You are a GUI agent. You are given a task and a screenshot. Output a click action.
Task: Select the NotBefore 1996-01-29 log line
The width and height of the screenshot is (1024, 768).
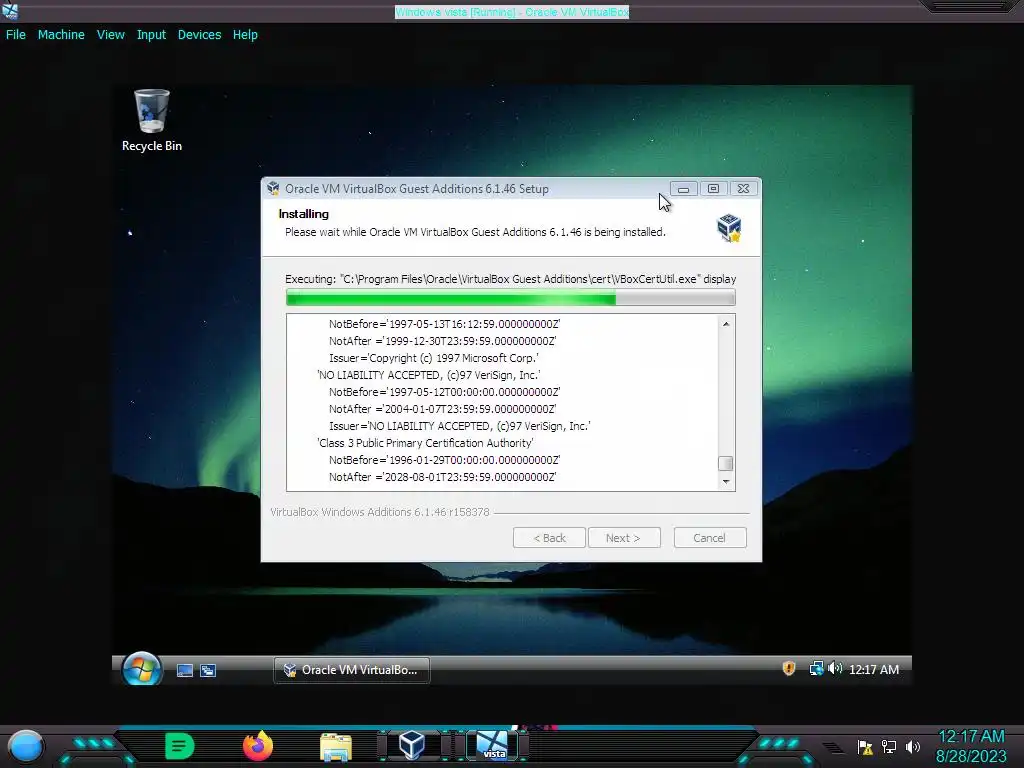coord(444,460)
